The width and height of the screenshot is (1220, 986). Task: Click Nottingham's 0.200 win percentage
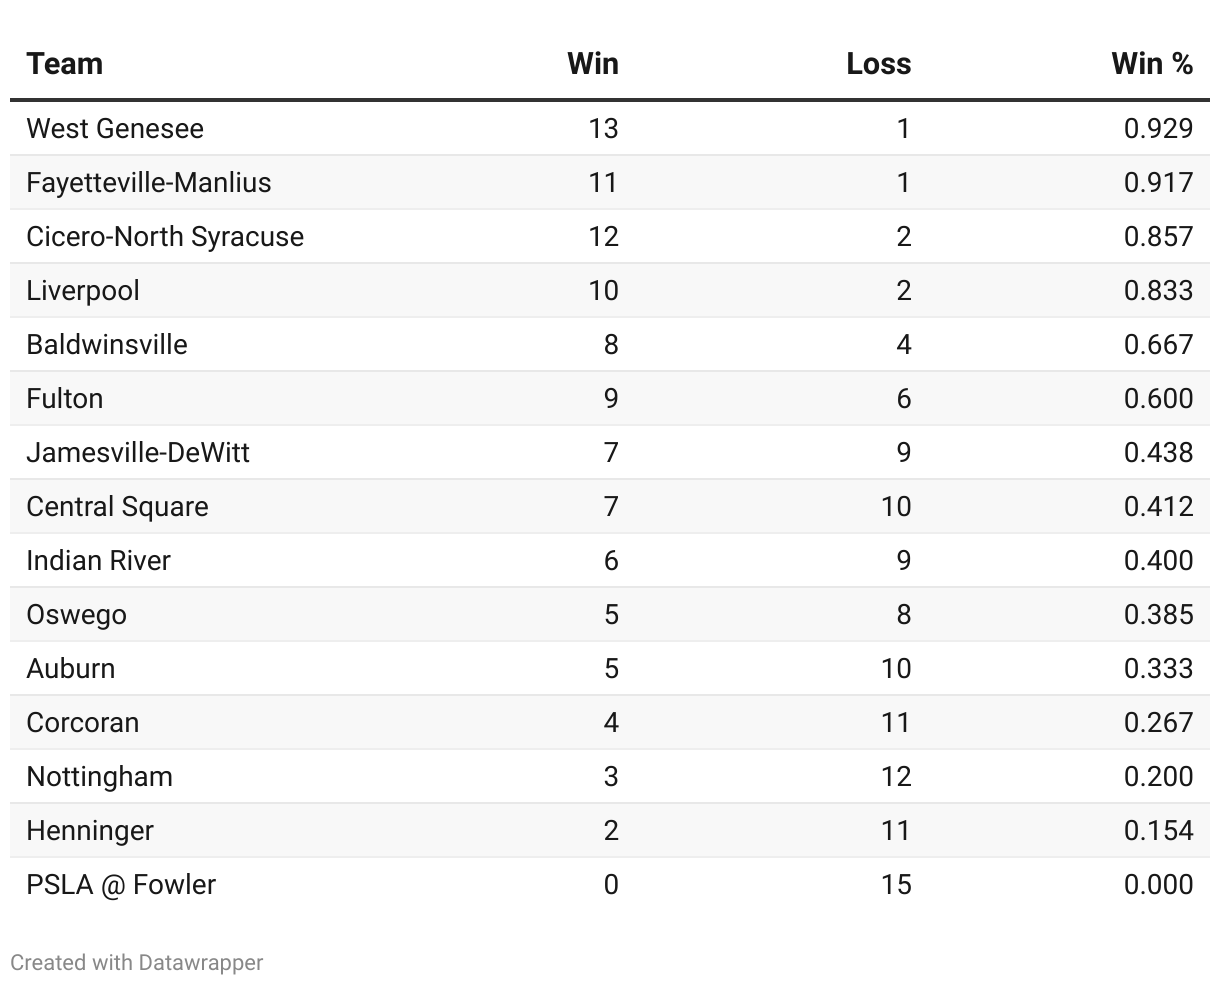pos(1158,777)
